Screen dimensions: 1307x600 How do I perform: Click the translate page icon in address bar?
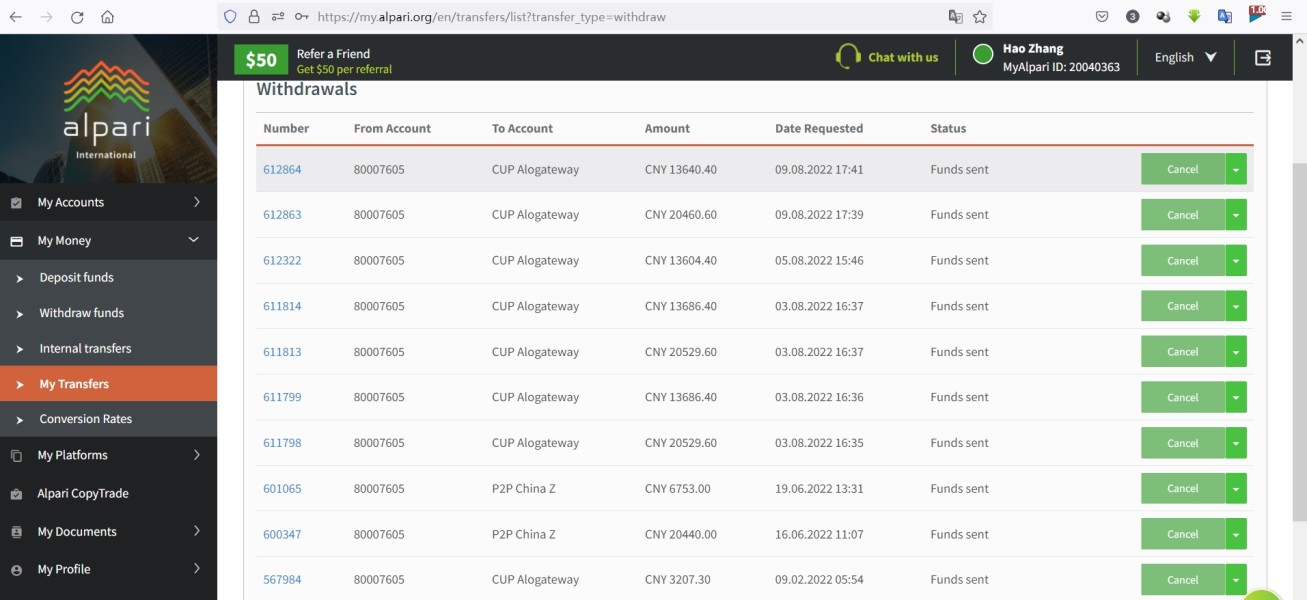955,17
